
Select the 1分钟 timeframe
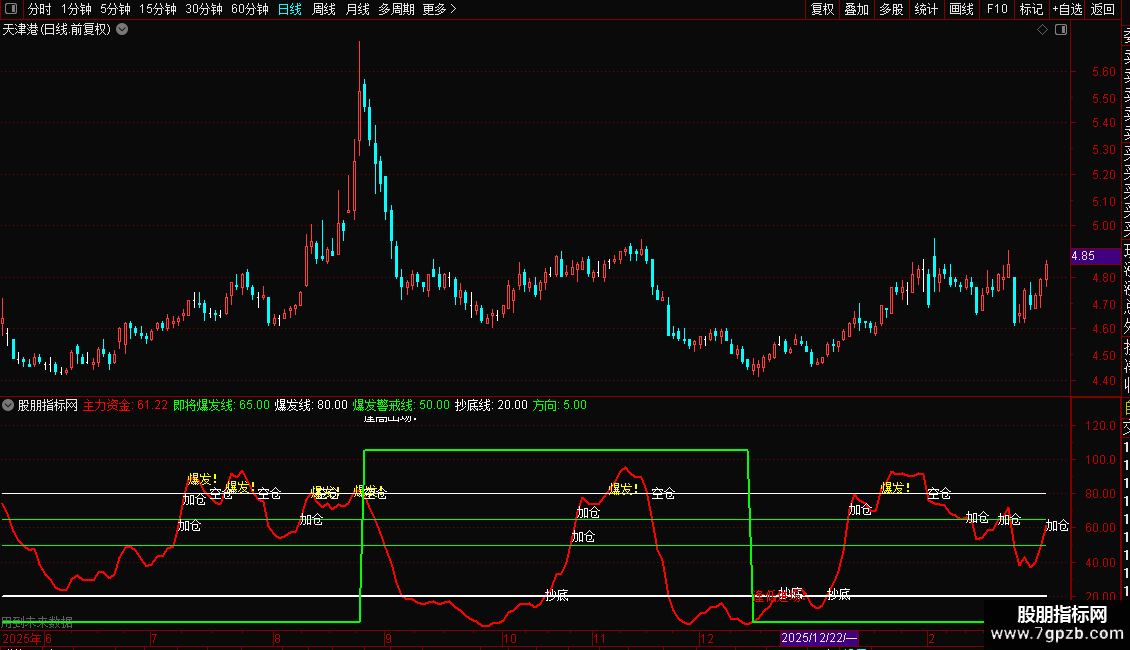[76, 9]
